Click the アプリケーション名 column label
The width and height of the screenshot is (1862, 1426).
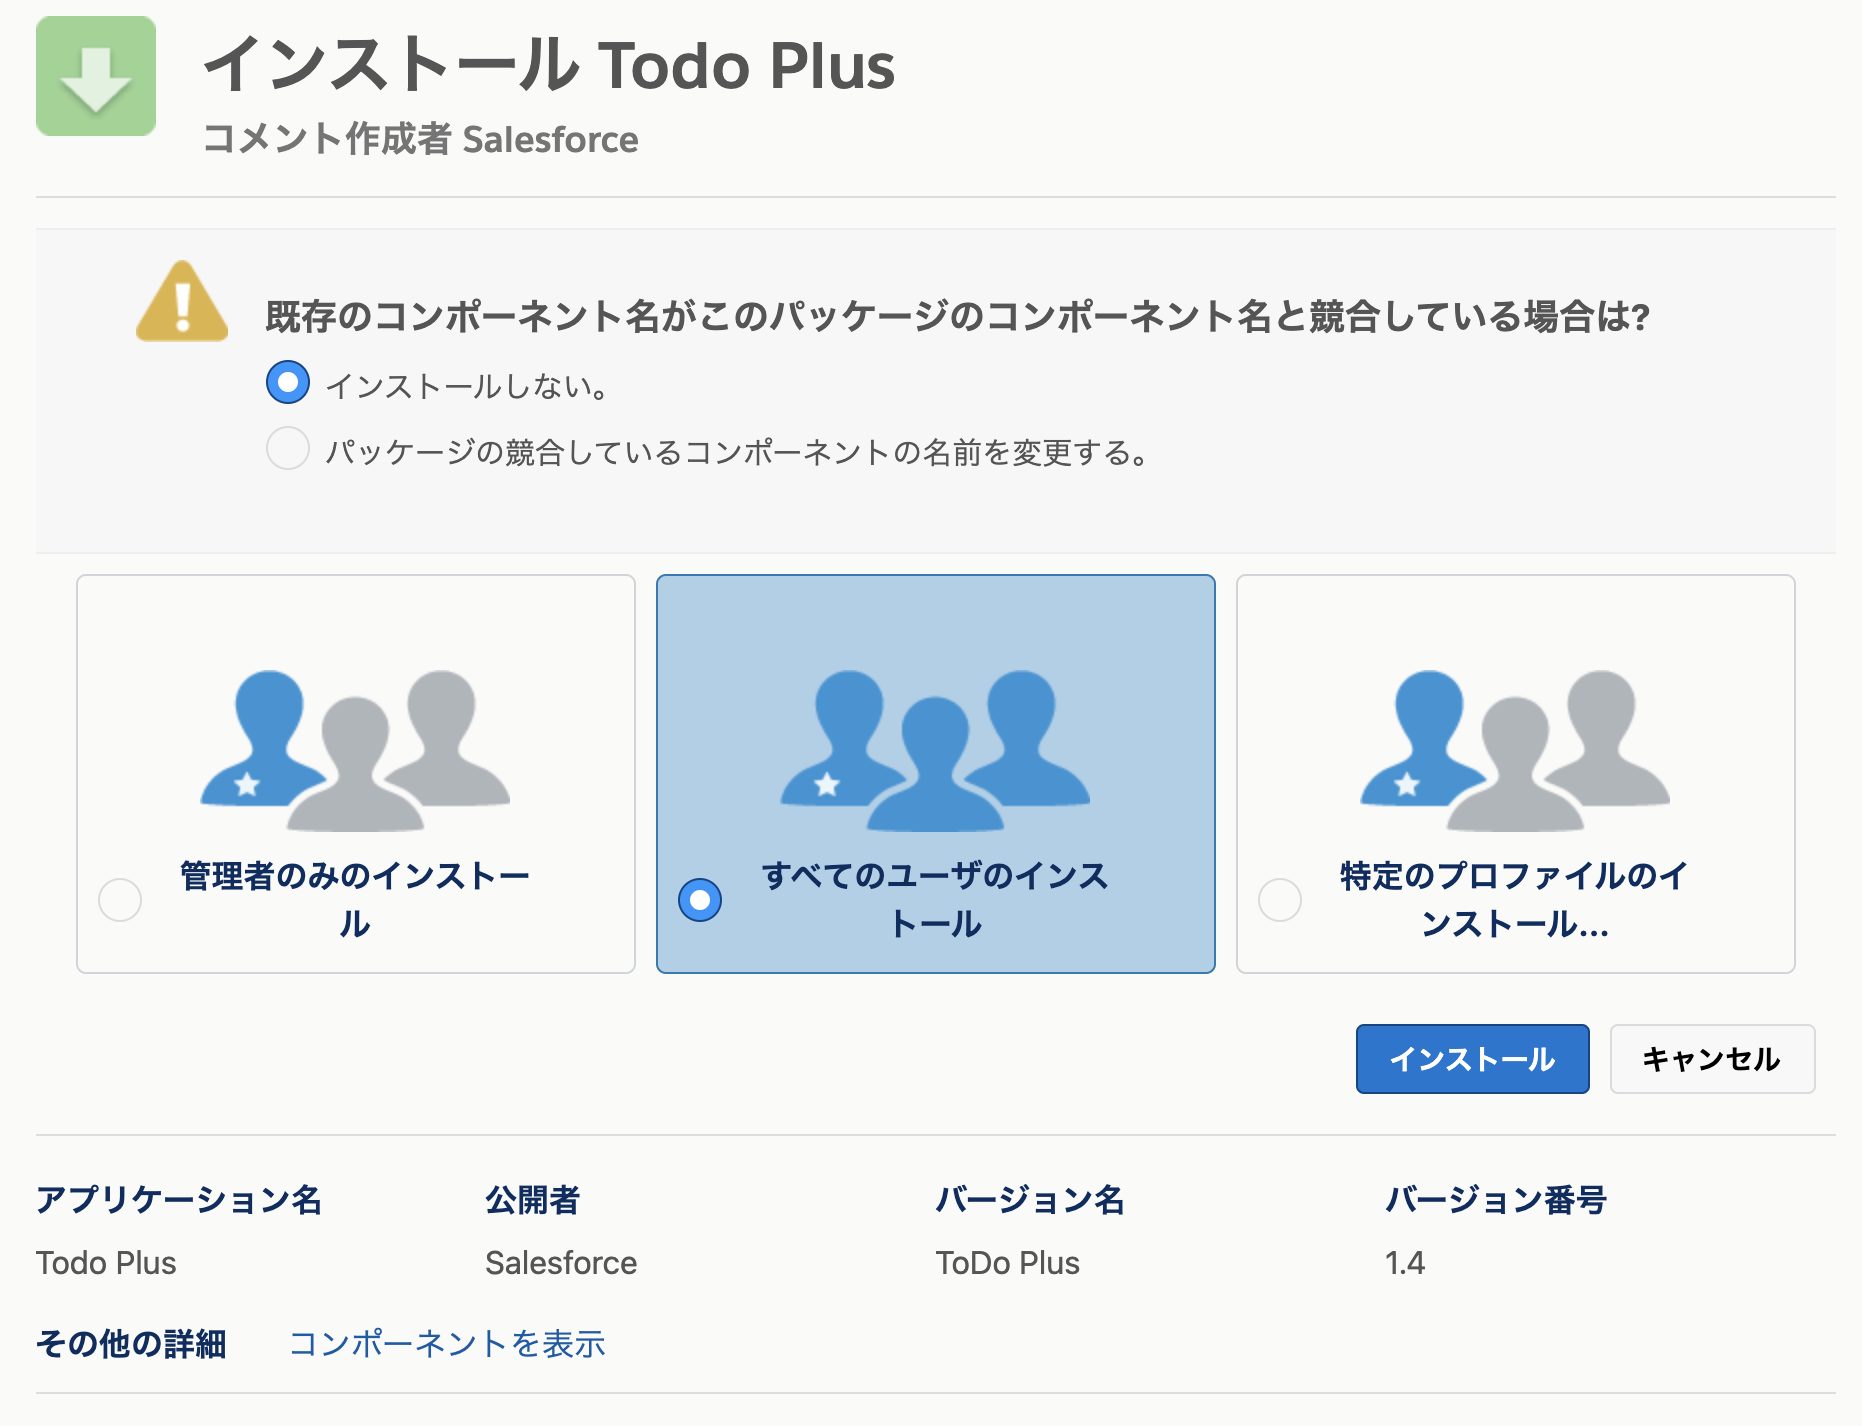(179, 1199)
